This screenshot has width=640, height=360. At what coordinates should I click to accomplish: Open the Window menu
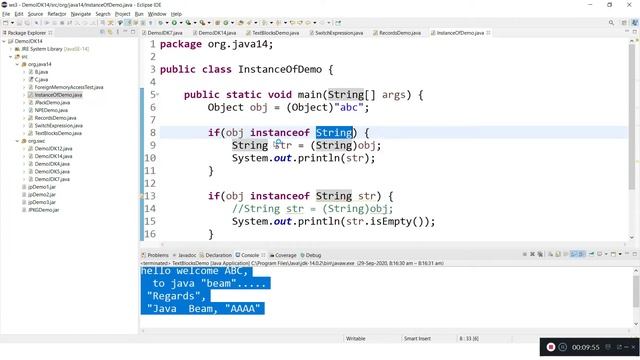(x=157, y=14)
